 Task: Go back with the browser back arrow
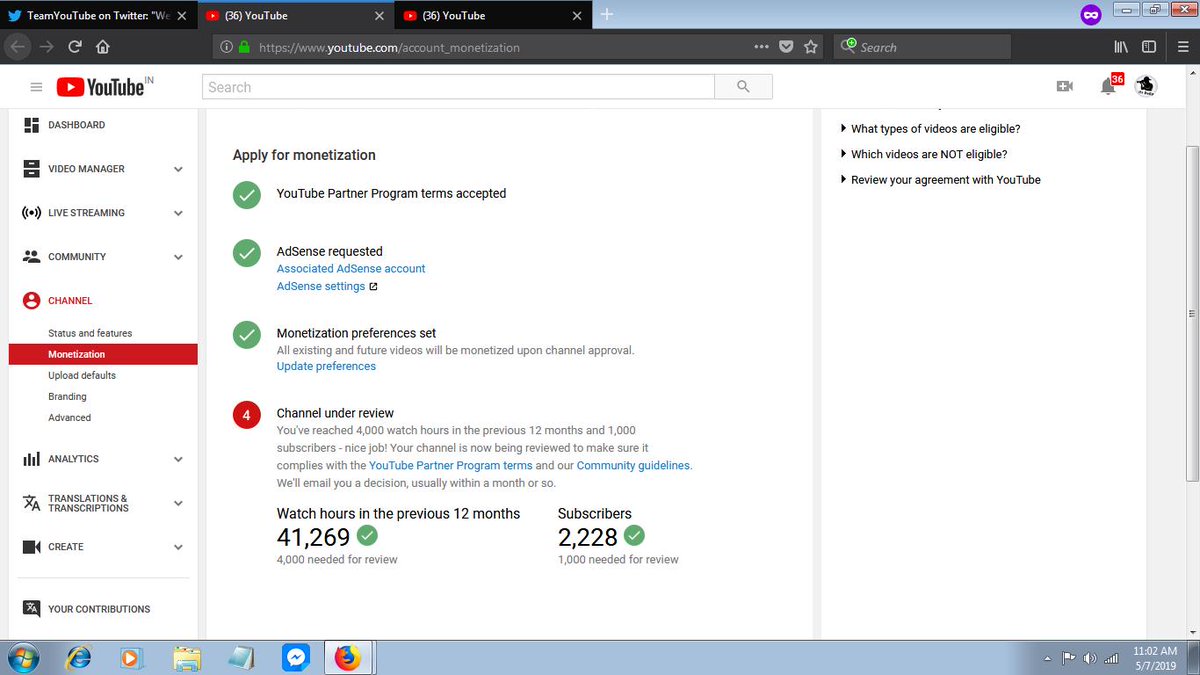point(19,46)
